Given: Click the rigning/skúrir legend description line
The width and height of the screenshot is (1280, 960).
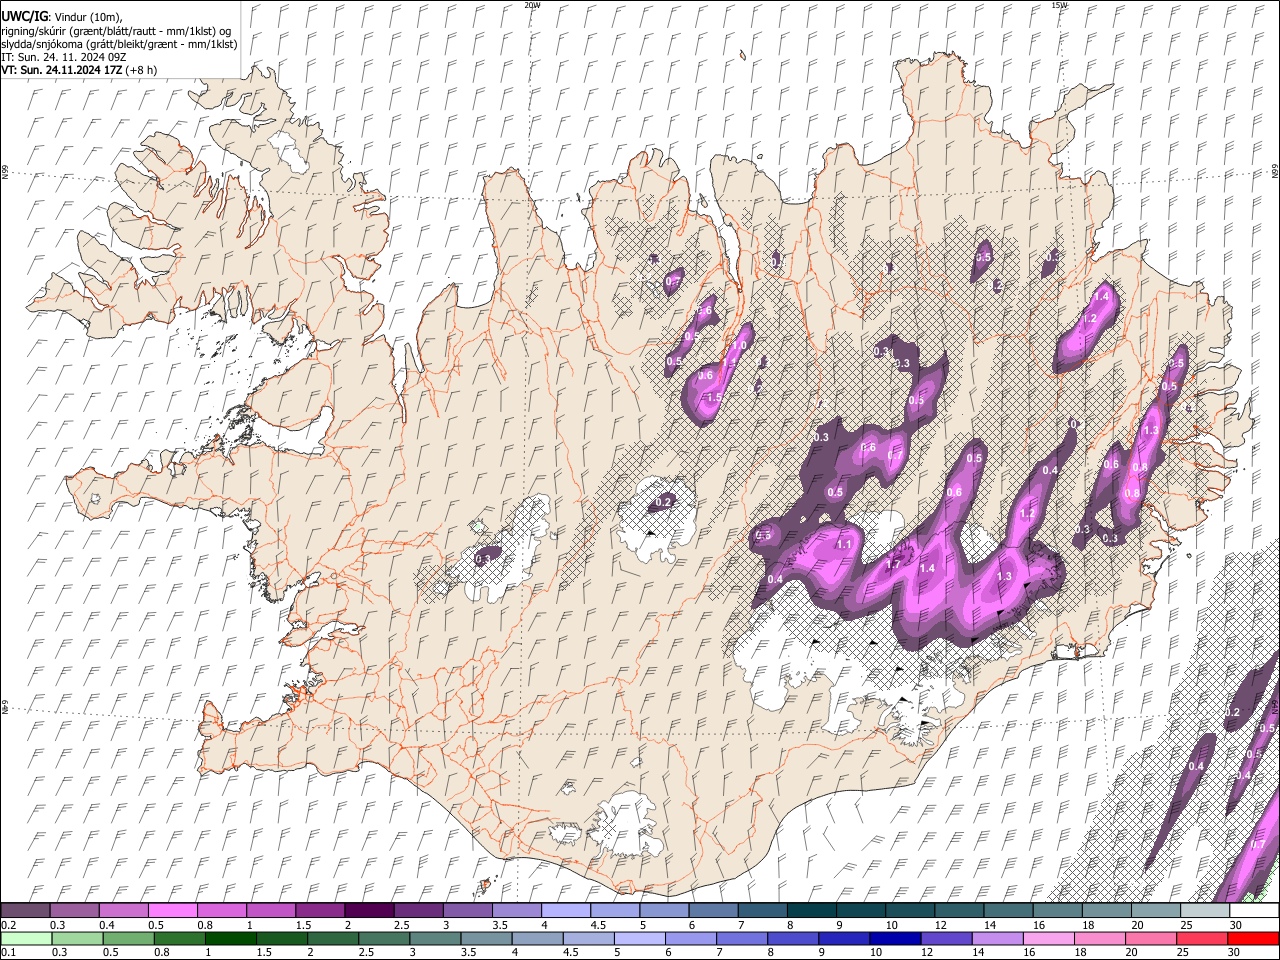Looking at the screenshot, I should point(117,30).
